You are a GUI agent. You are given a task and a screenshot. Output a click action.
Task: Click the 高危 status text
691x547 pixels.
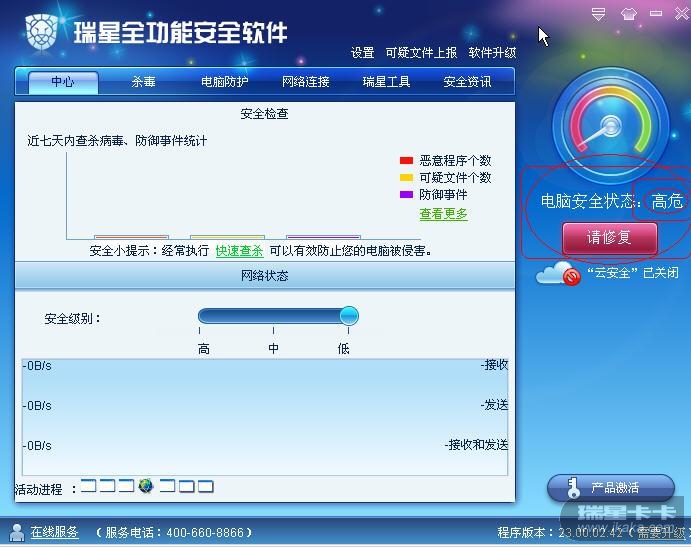tap(667, 202)
